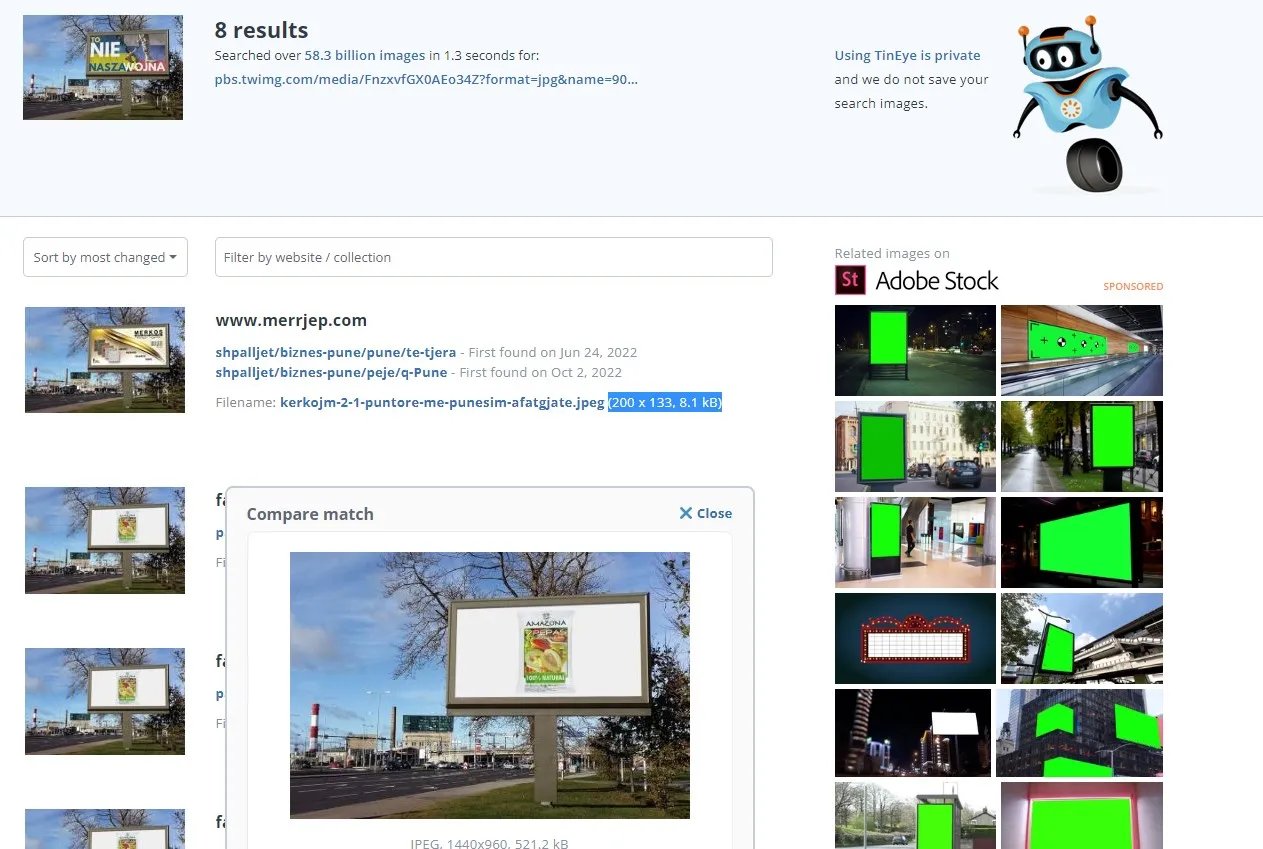The width and height of the screenshot is (1263, 849).
Task: Open the Sort by most changed dropdown
Action: point(105,257)
